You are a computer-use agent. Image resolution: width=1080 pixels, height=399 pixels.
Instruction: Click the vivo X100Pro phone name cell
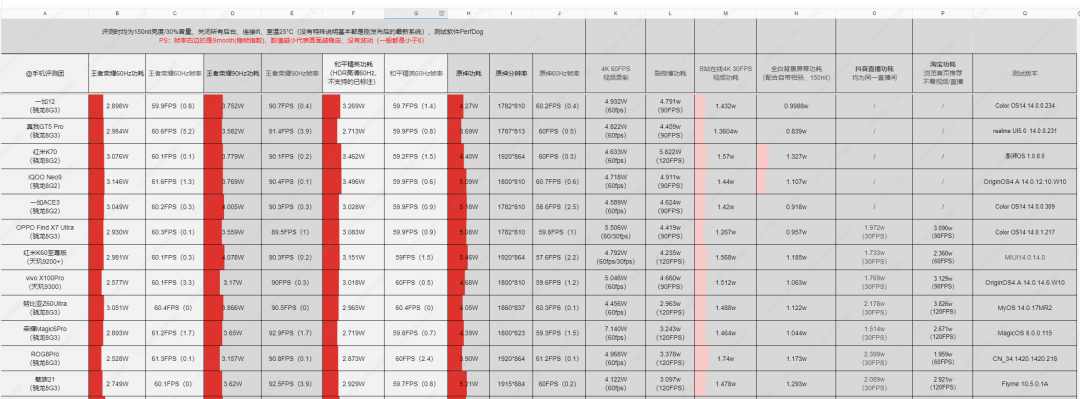coord(45,282)
